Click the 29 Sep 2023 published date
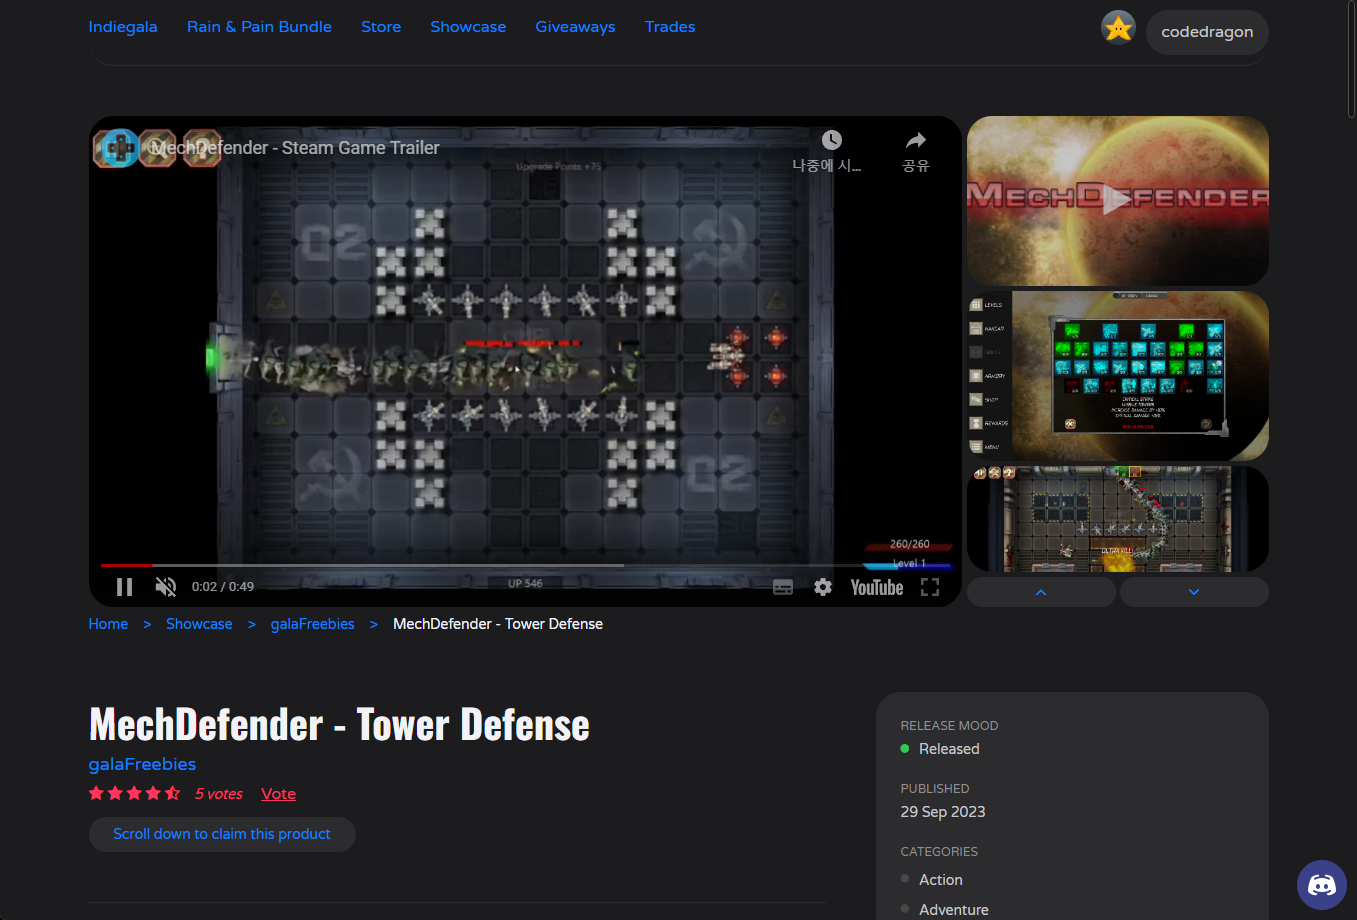 tap(943, 812)
